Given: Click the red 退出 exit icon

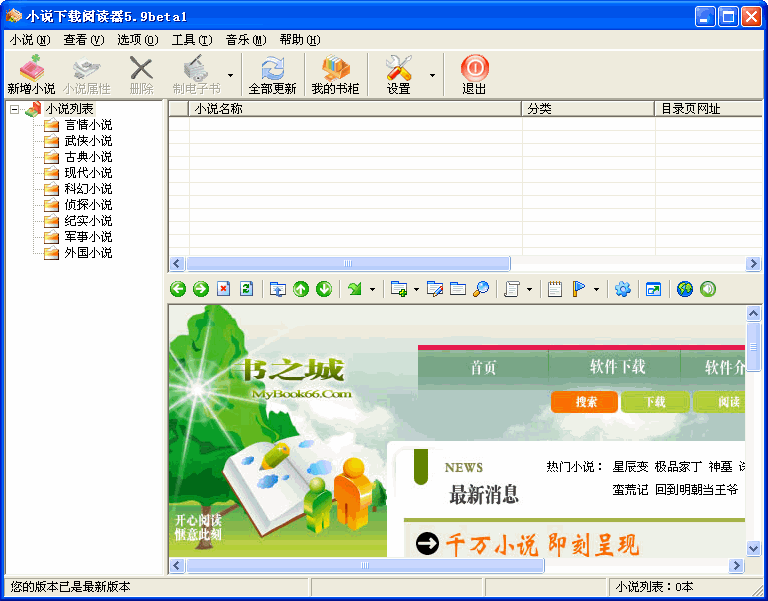Looking at the screenshot, I should [x=474, y=74].
